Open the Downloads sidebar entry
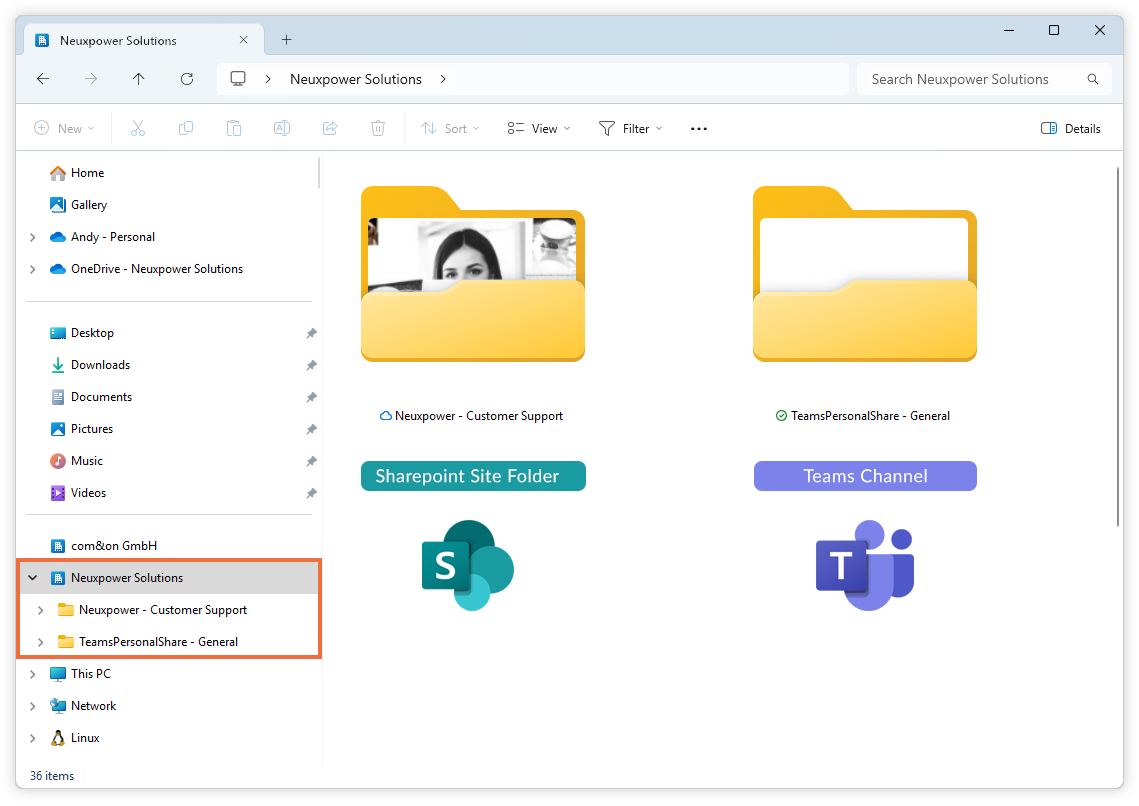Screen dimensions: 1139x806 (100, 364)
